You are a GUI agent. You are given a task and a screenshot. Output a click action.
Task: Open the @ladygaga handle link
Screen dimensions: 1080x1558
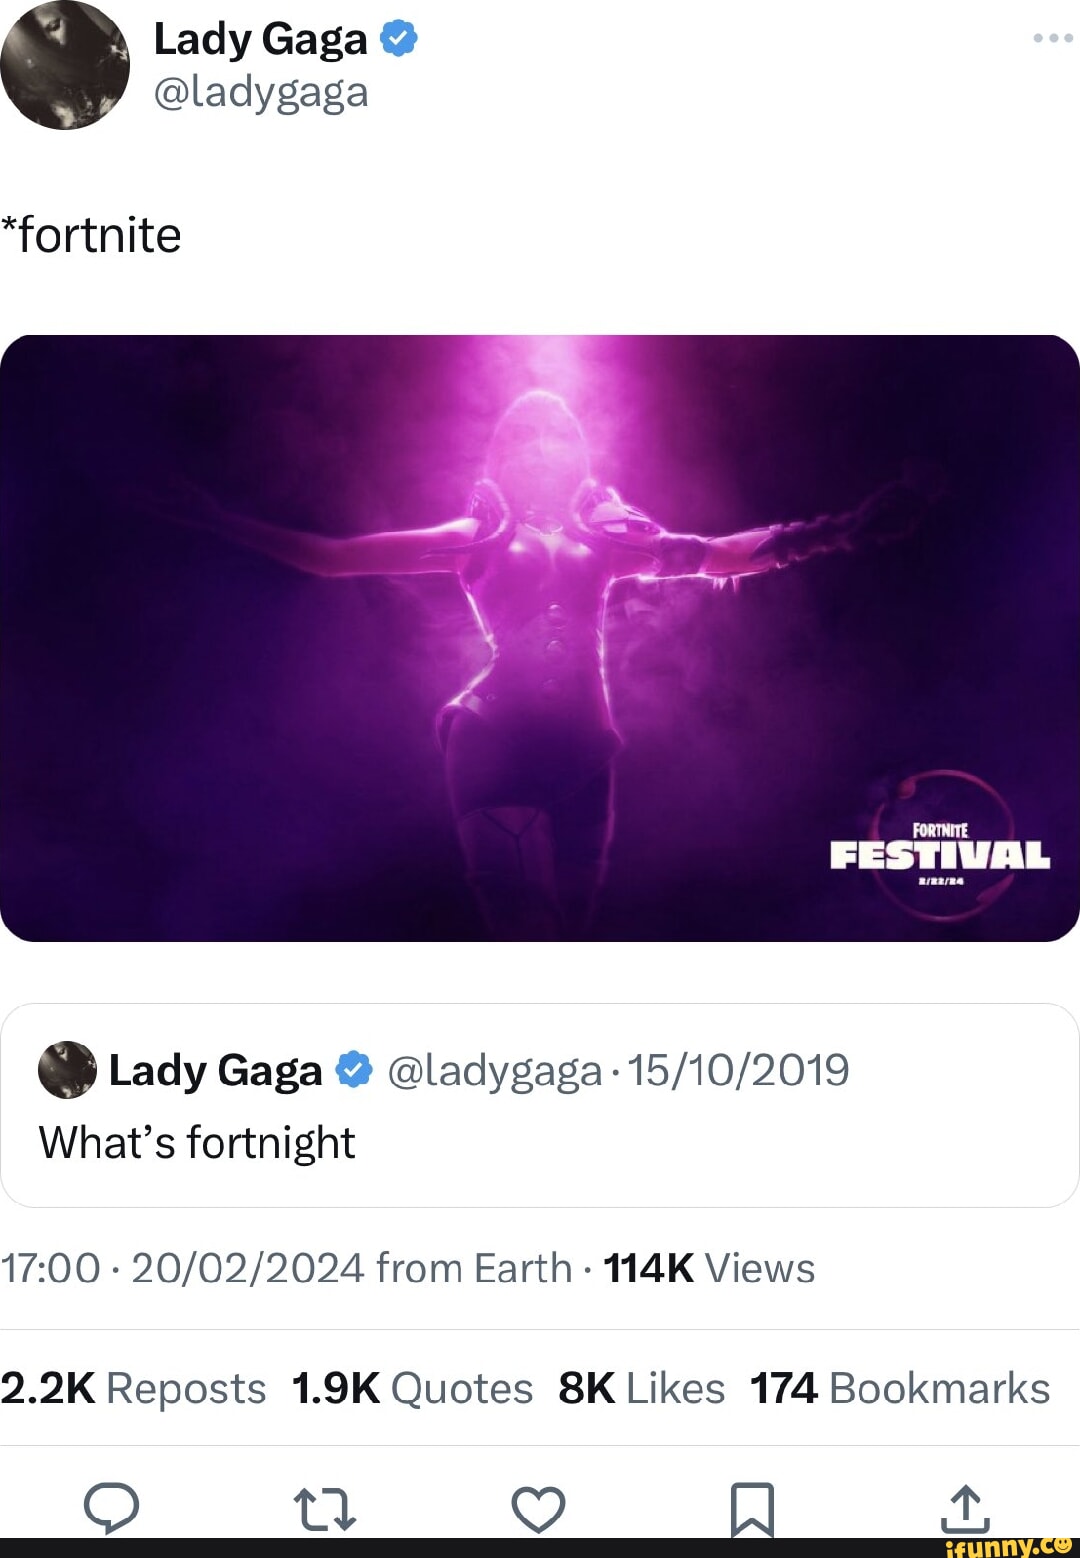click(261, 92)
